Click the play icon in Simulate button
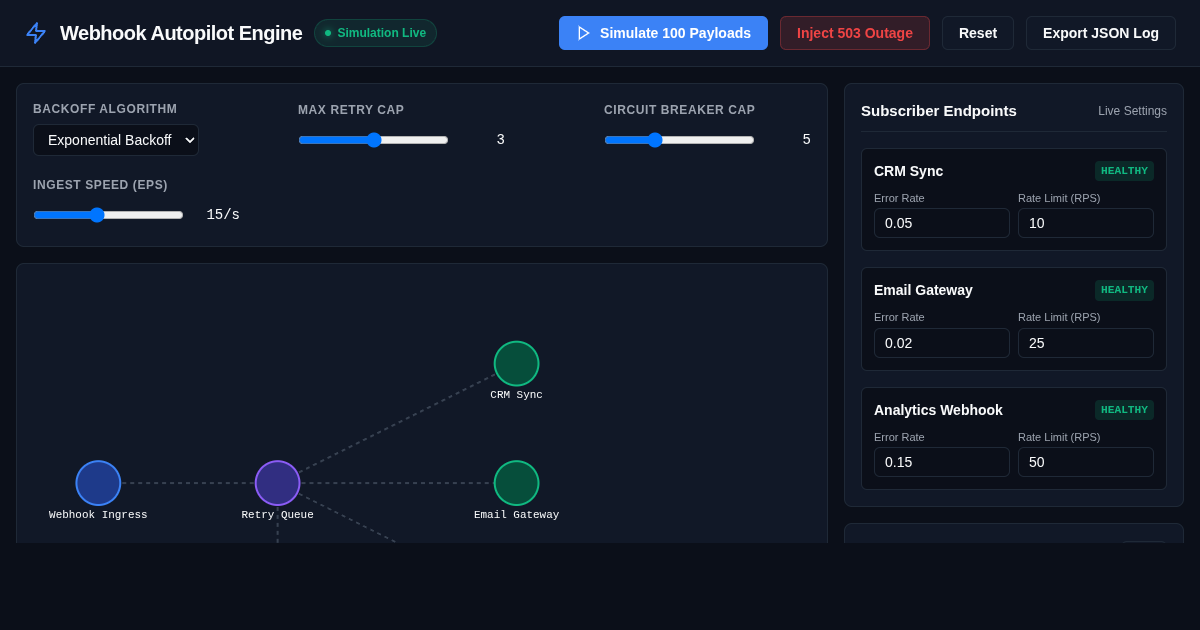The height and width of the screenshot is (630, 1200). (x=584, y=33)
